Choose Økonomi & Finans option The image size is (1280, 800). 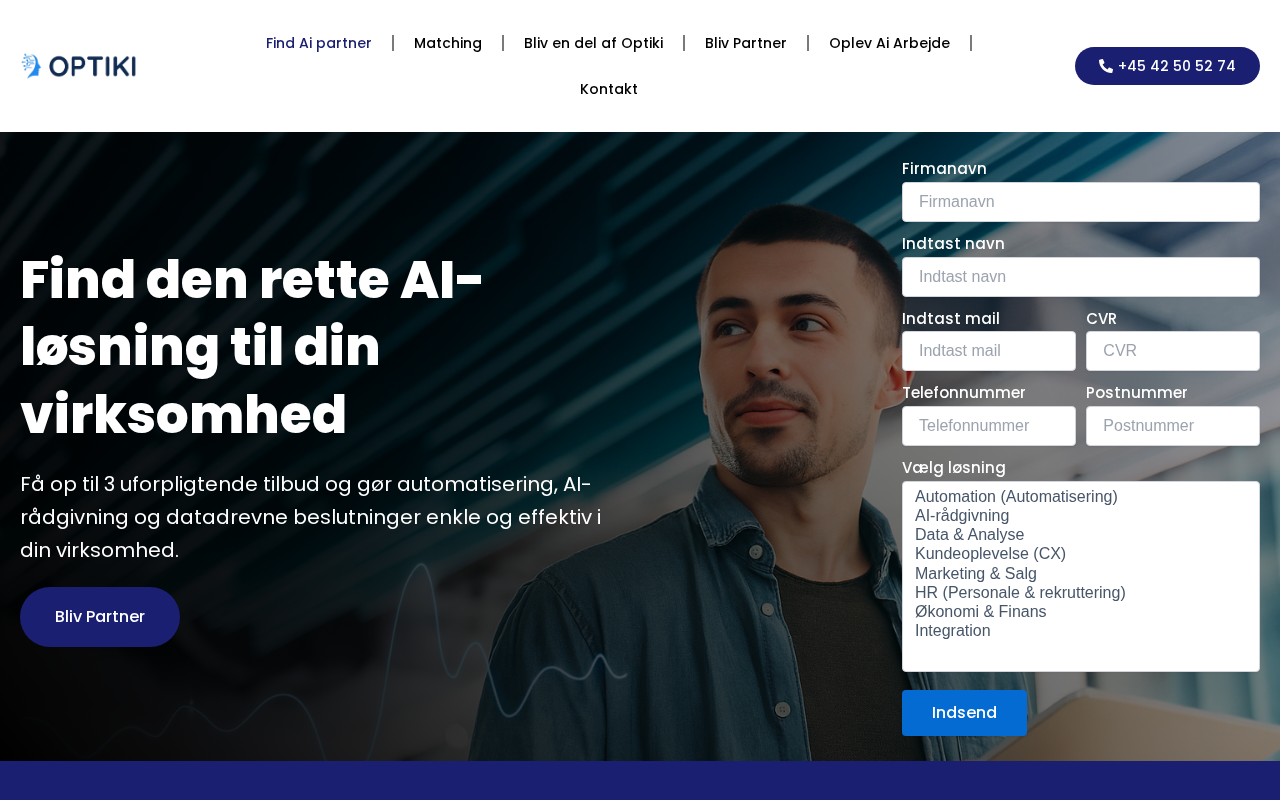[981, 612]
